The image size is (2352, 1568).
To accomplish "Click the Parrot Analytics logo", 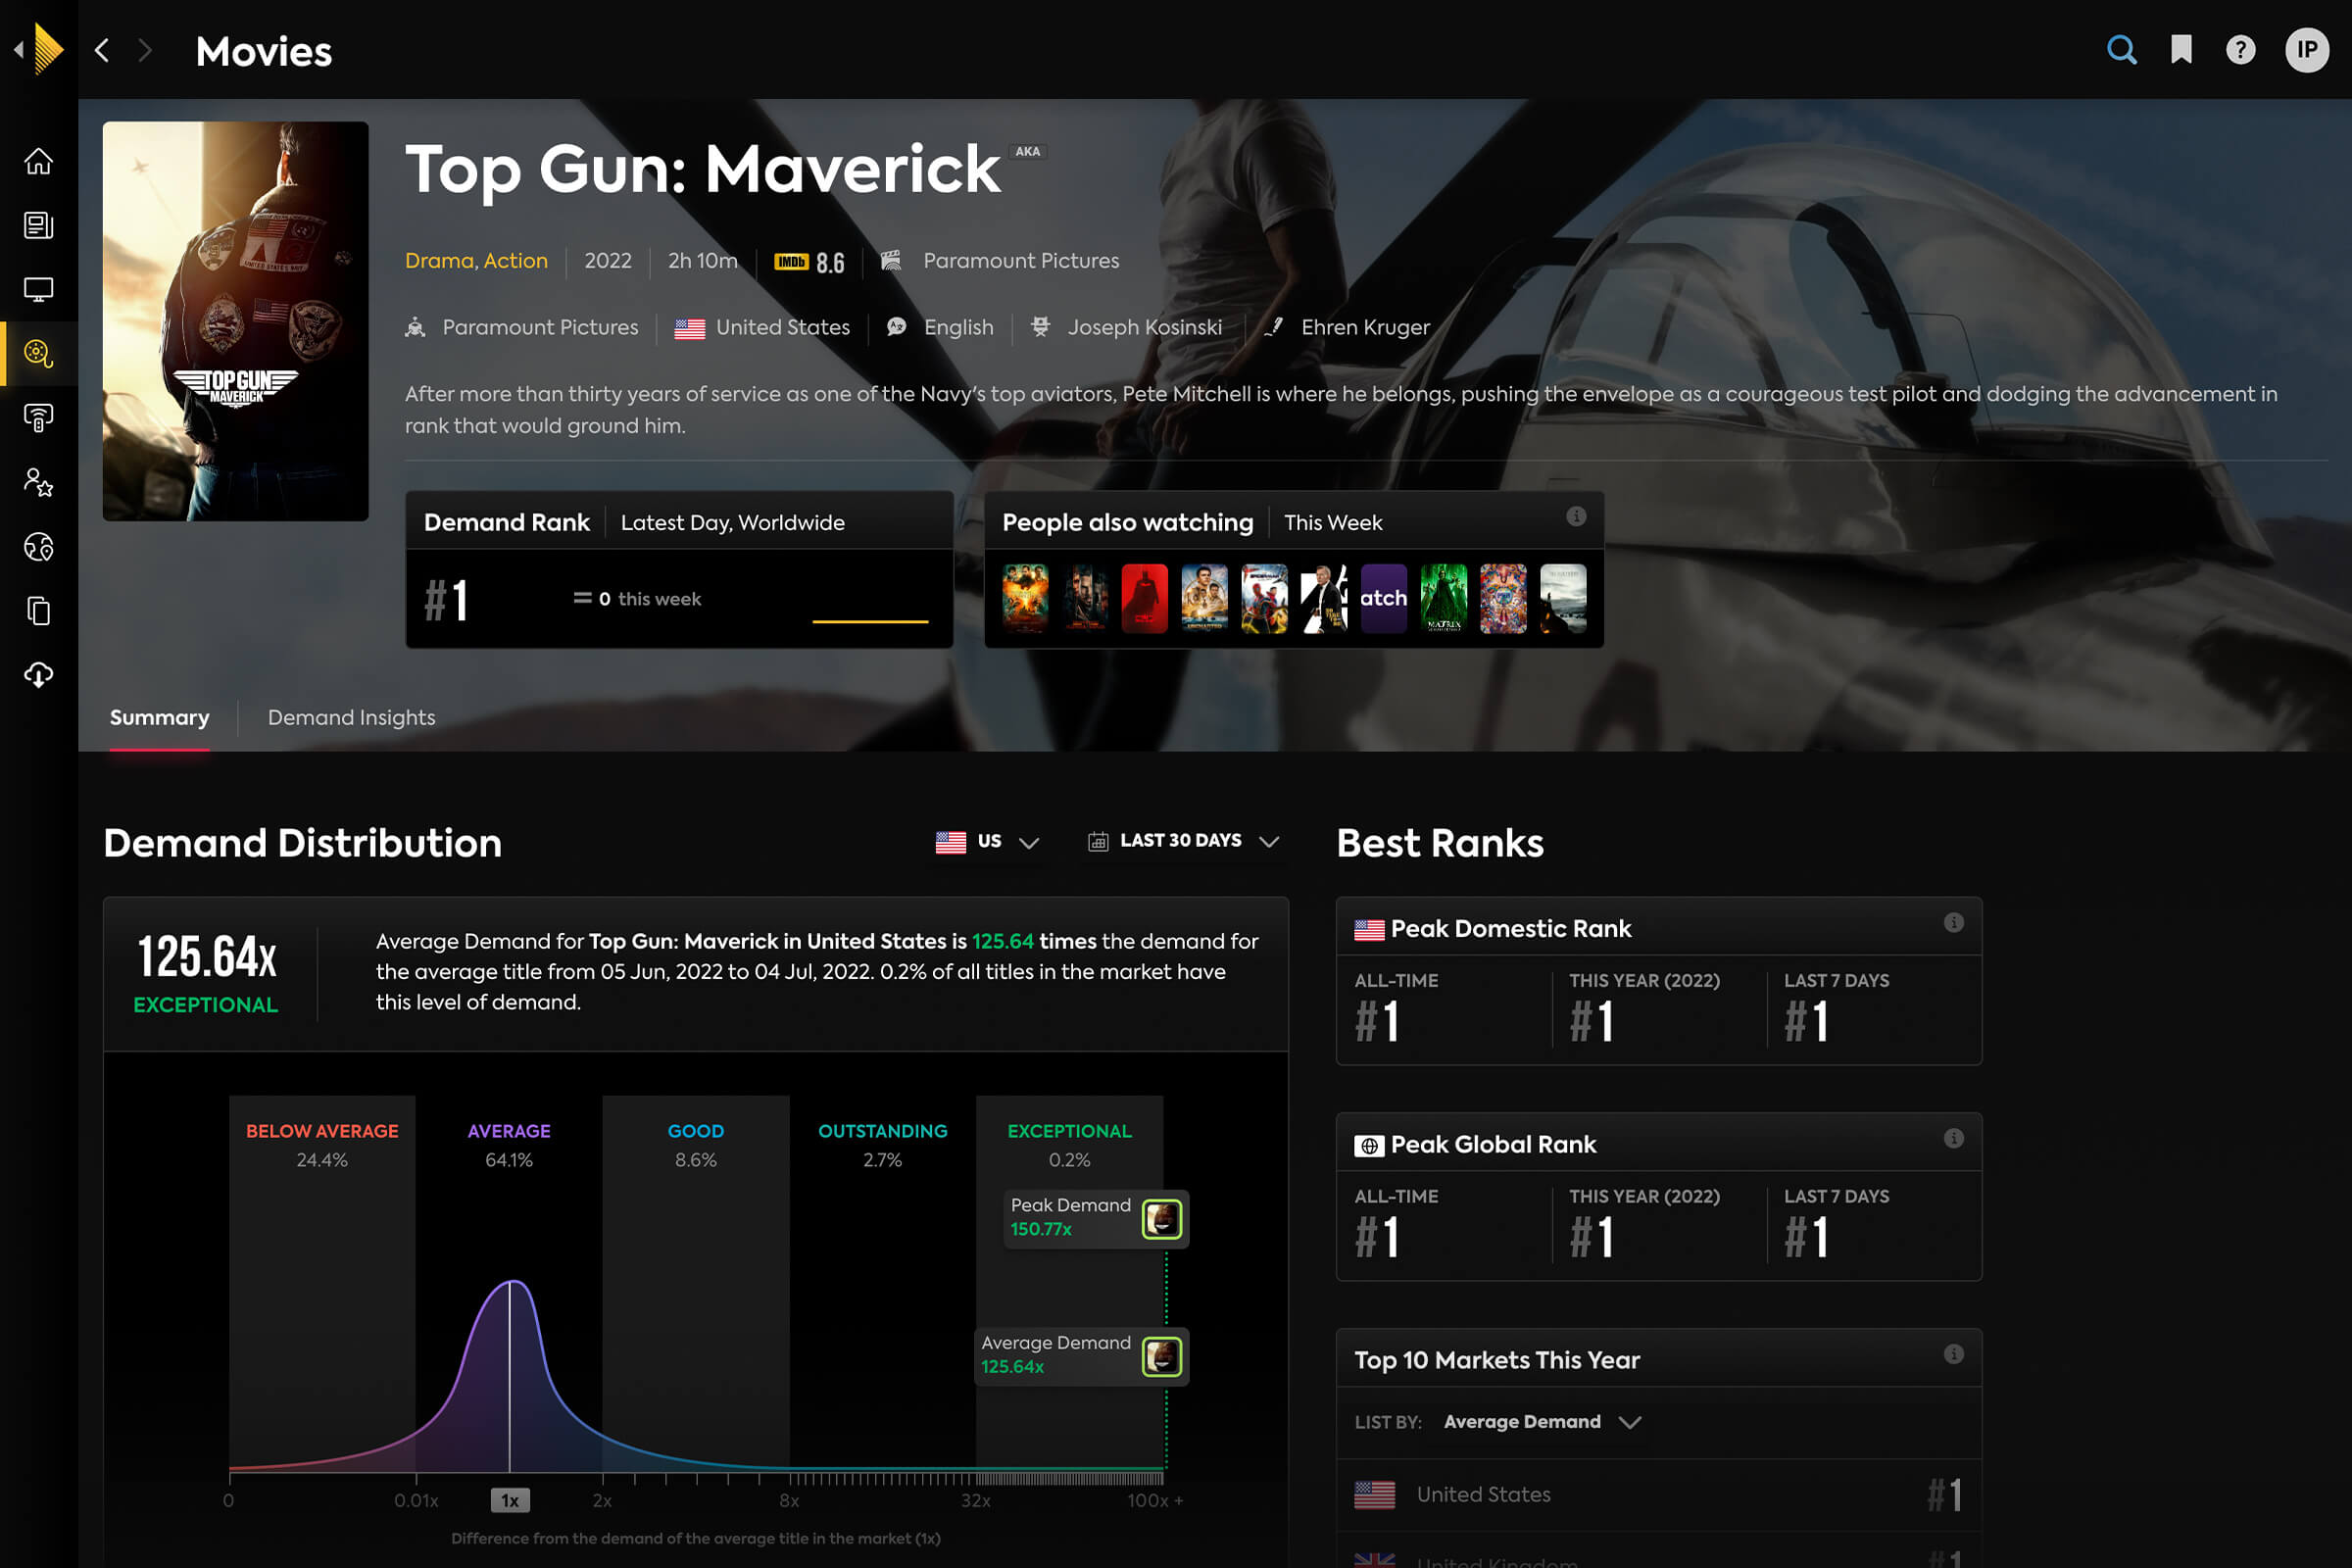I will pyautogui.click(x=47, y=49).
